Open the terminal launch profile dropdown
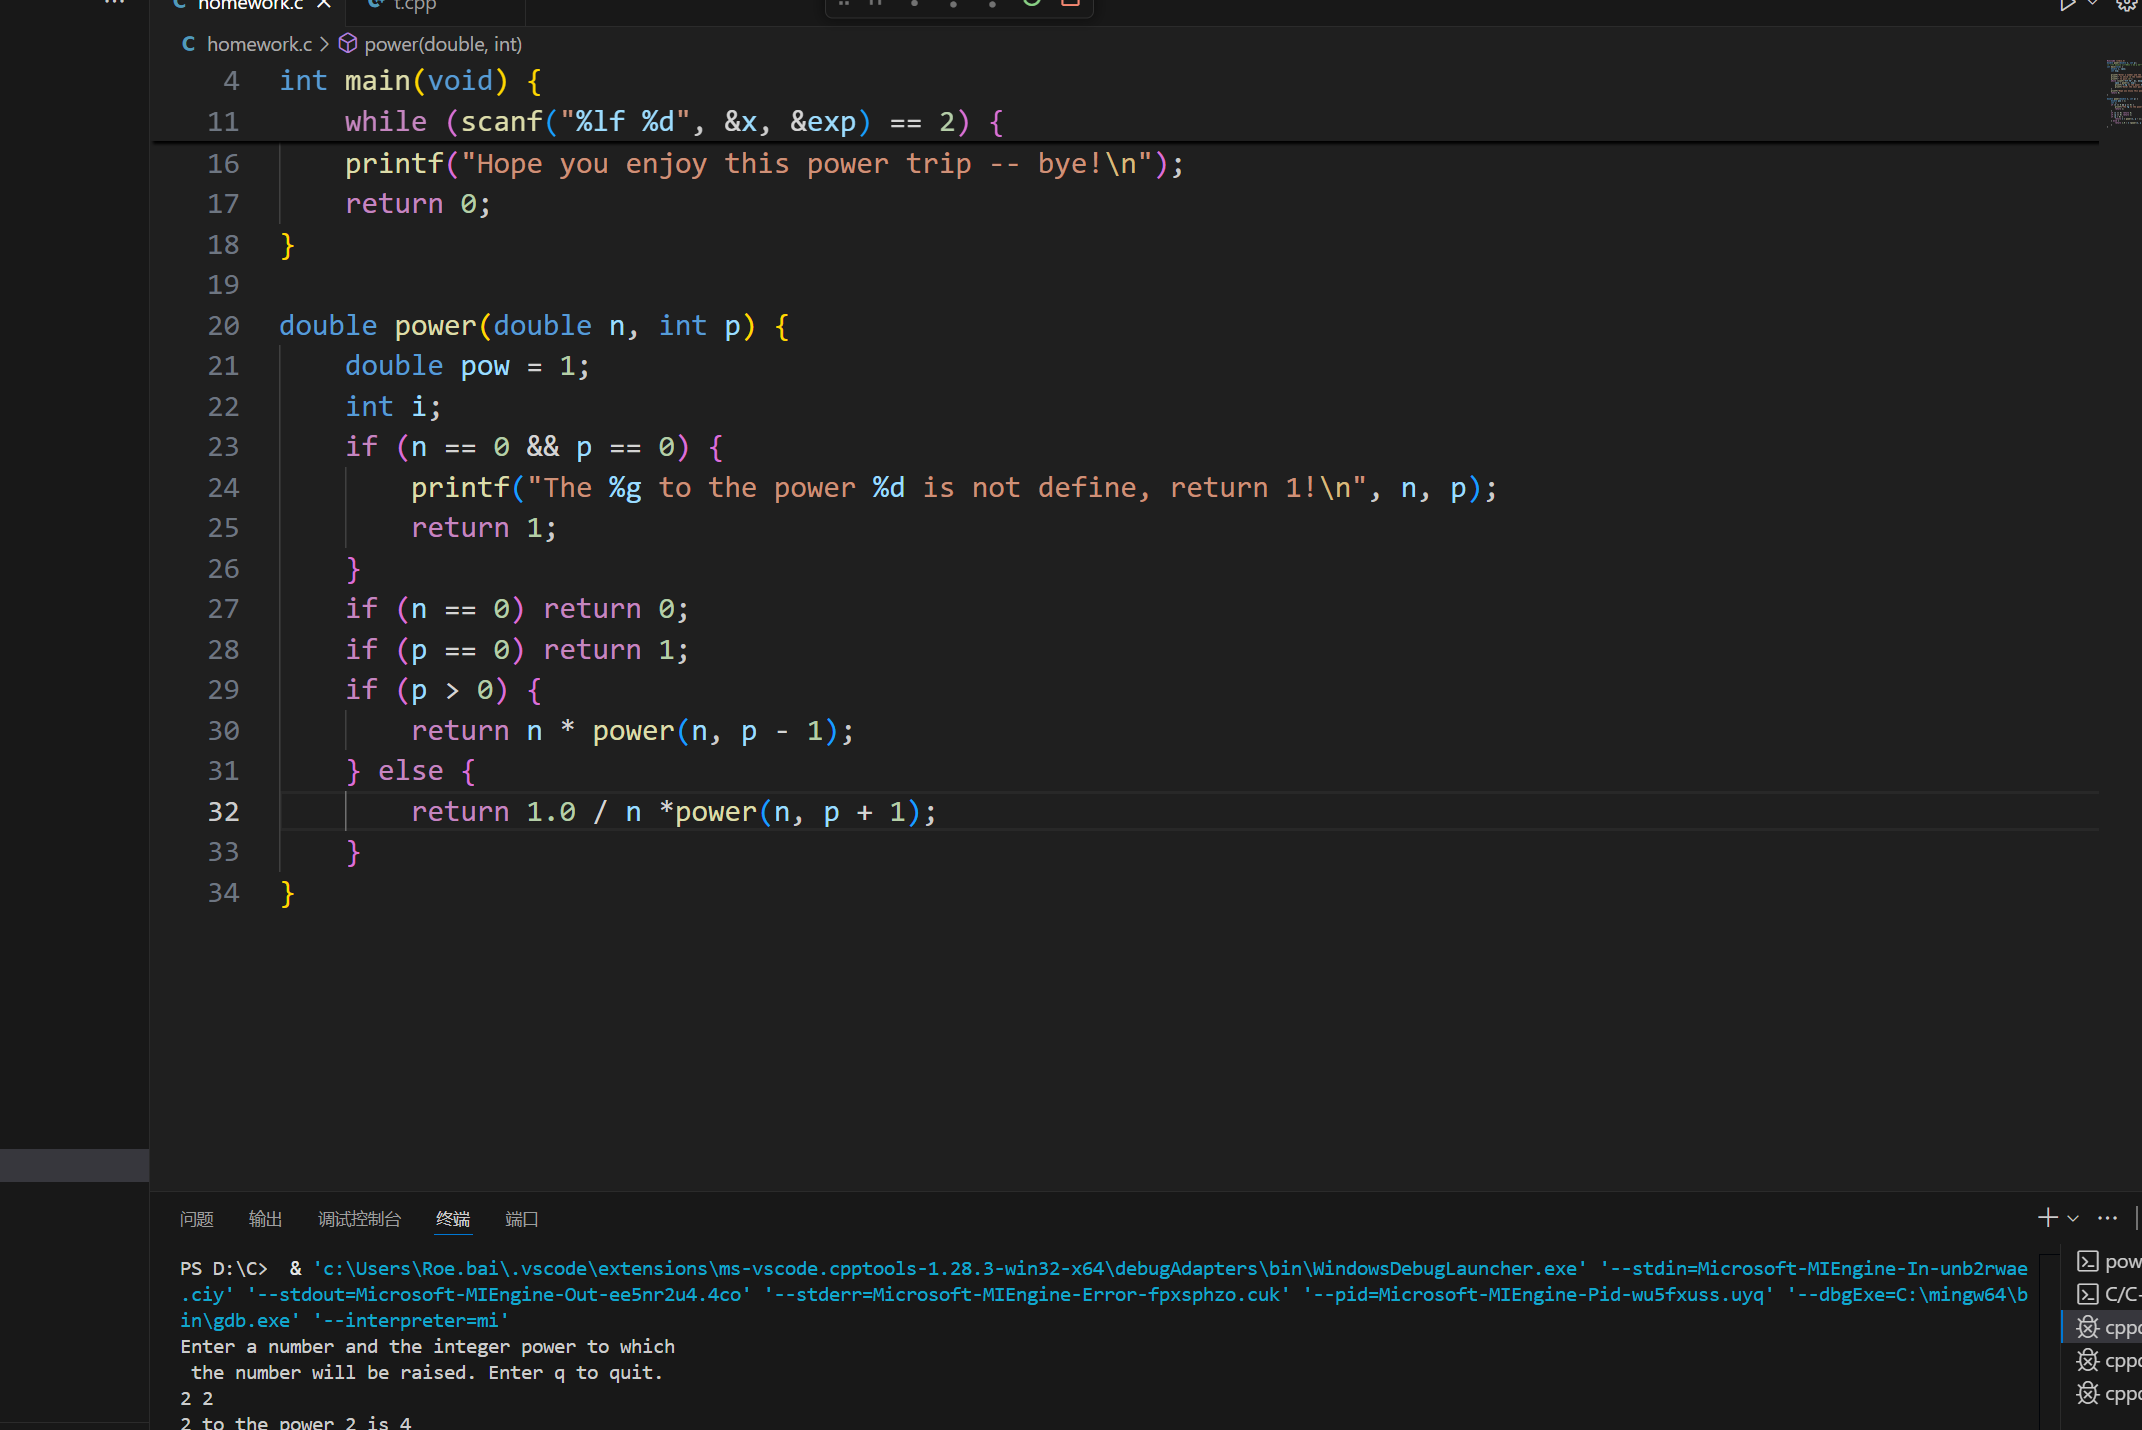The image size is (2142, 1430). tap(2073, 1218)
